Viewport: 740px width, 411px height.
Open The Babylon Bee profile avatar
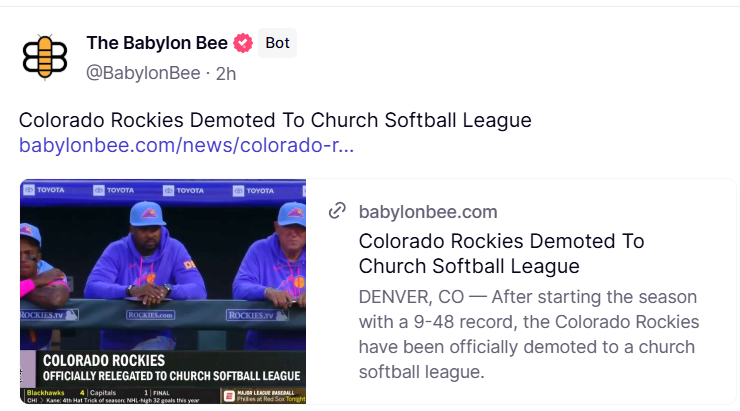(x=45, y=58)
